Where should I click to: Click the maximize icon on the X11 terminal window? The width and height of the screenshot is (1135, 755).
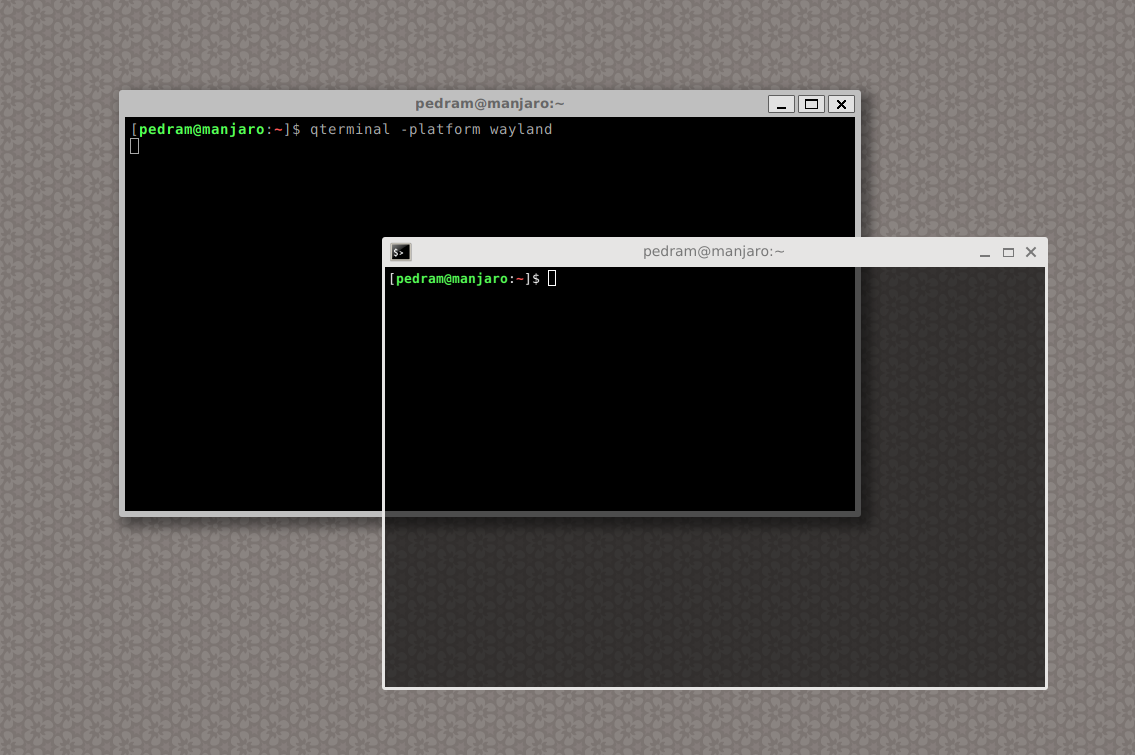(811, 104)
